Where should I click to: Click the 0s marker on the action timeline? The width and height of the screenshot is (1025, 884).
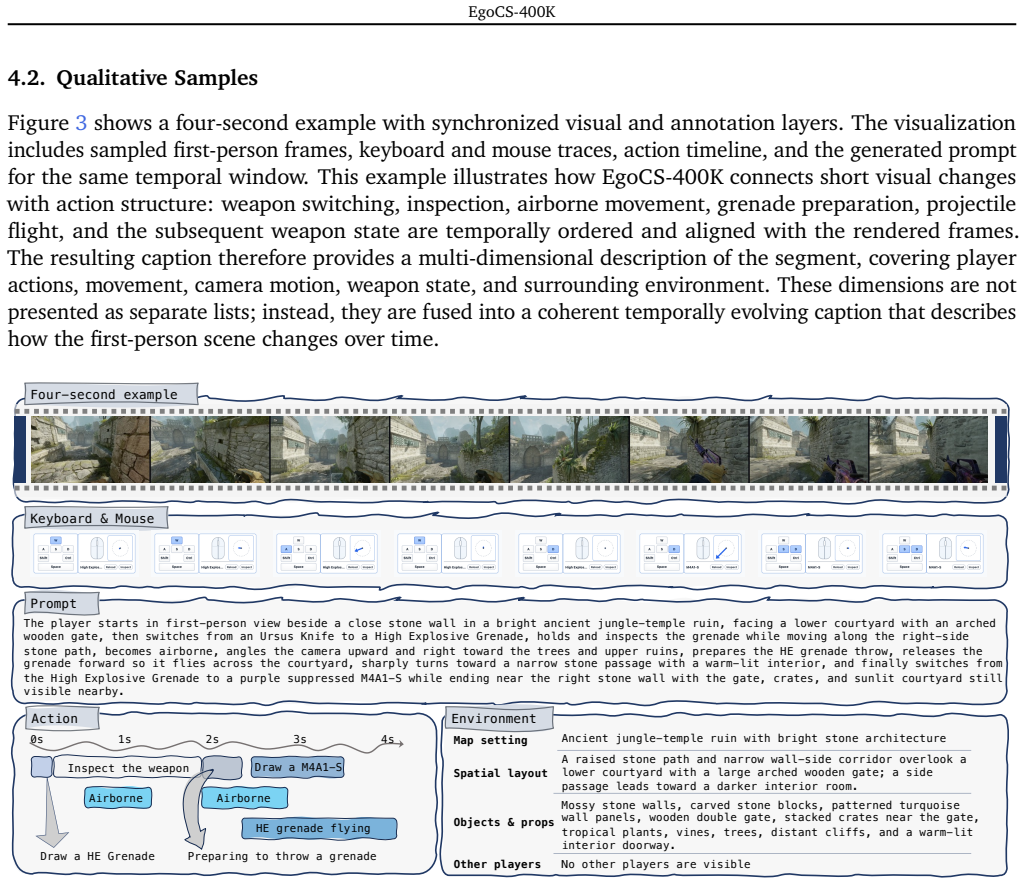pos(37,739)
